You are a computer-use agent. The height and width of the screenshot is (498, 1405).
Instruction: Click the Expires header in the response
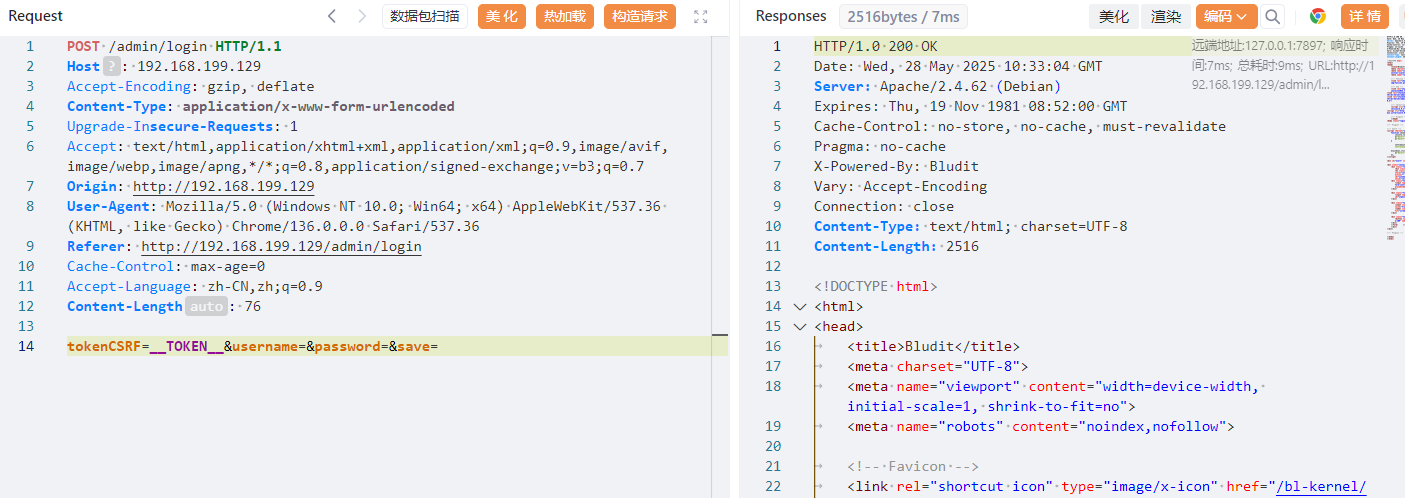pos(970,106)
